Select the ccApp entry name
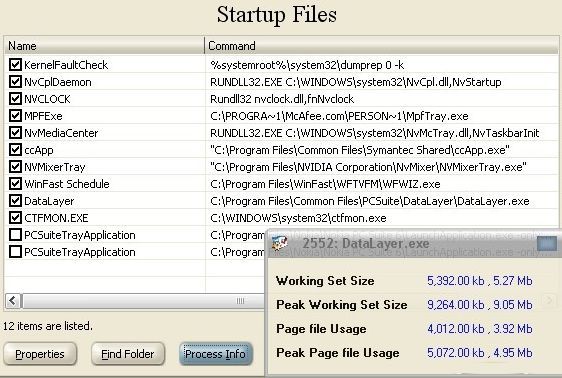The width and height of the screenshot is (562, 378). pyautogui.click(x=39, y=150)
